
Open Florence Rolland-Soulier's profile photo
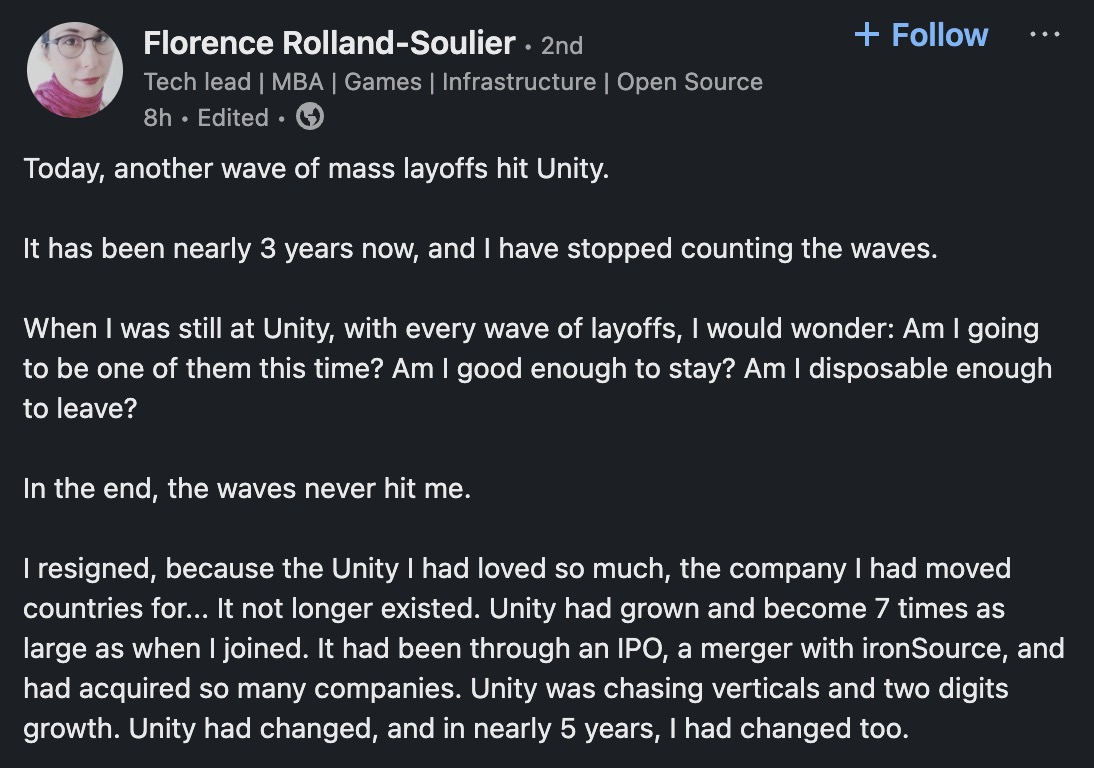click(x=74, y=70)
